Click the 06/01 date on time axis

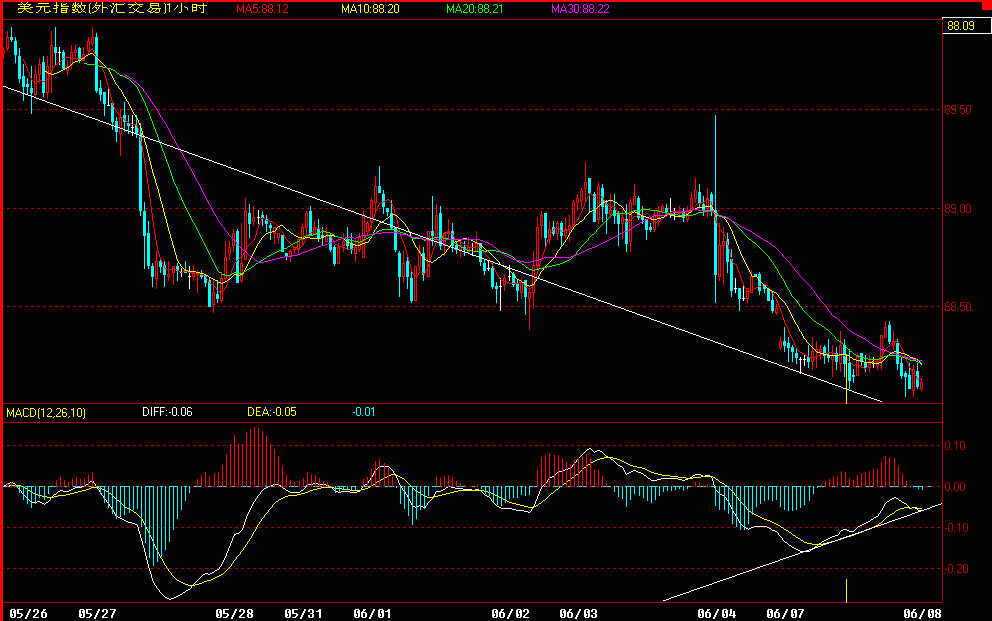(372, 611)
